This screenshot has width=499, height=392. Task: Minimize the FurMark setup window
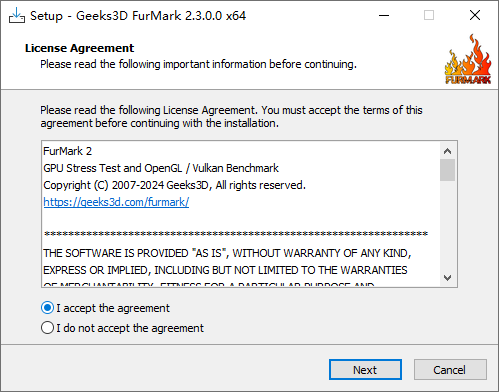(x=384, y=15)
